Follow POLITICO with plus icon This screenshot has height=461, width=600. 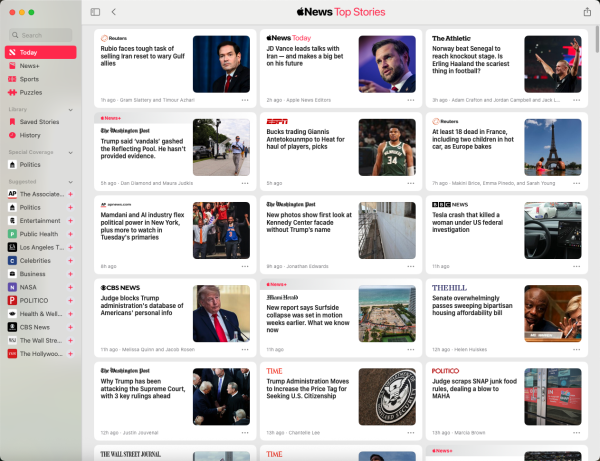point(70,301)
